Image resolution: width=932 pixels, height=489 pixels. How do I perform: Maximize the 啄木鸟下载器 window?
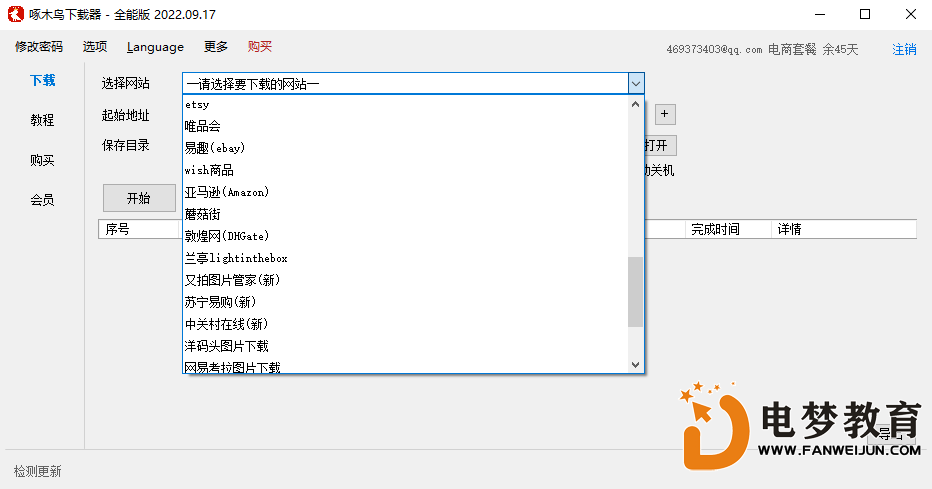(x=865, y=14)
